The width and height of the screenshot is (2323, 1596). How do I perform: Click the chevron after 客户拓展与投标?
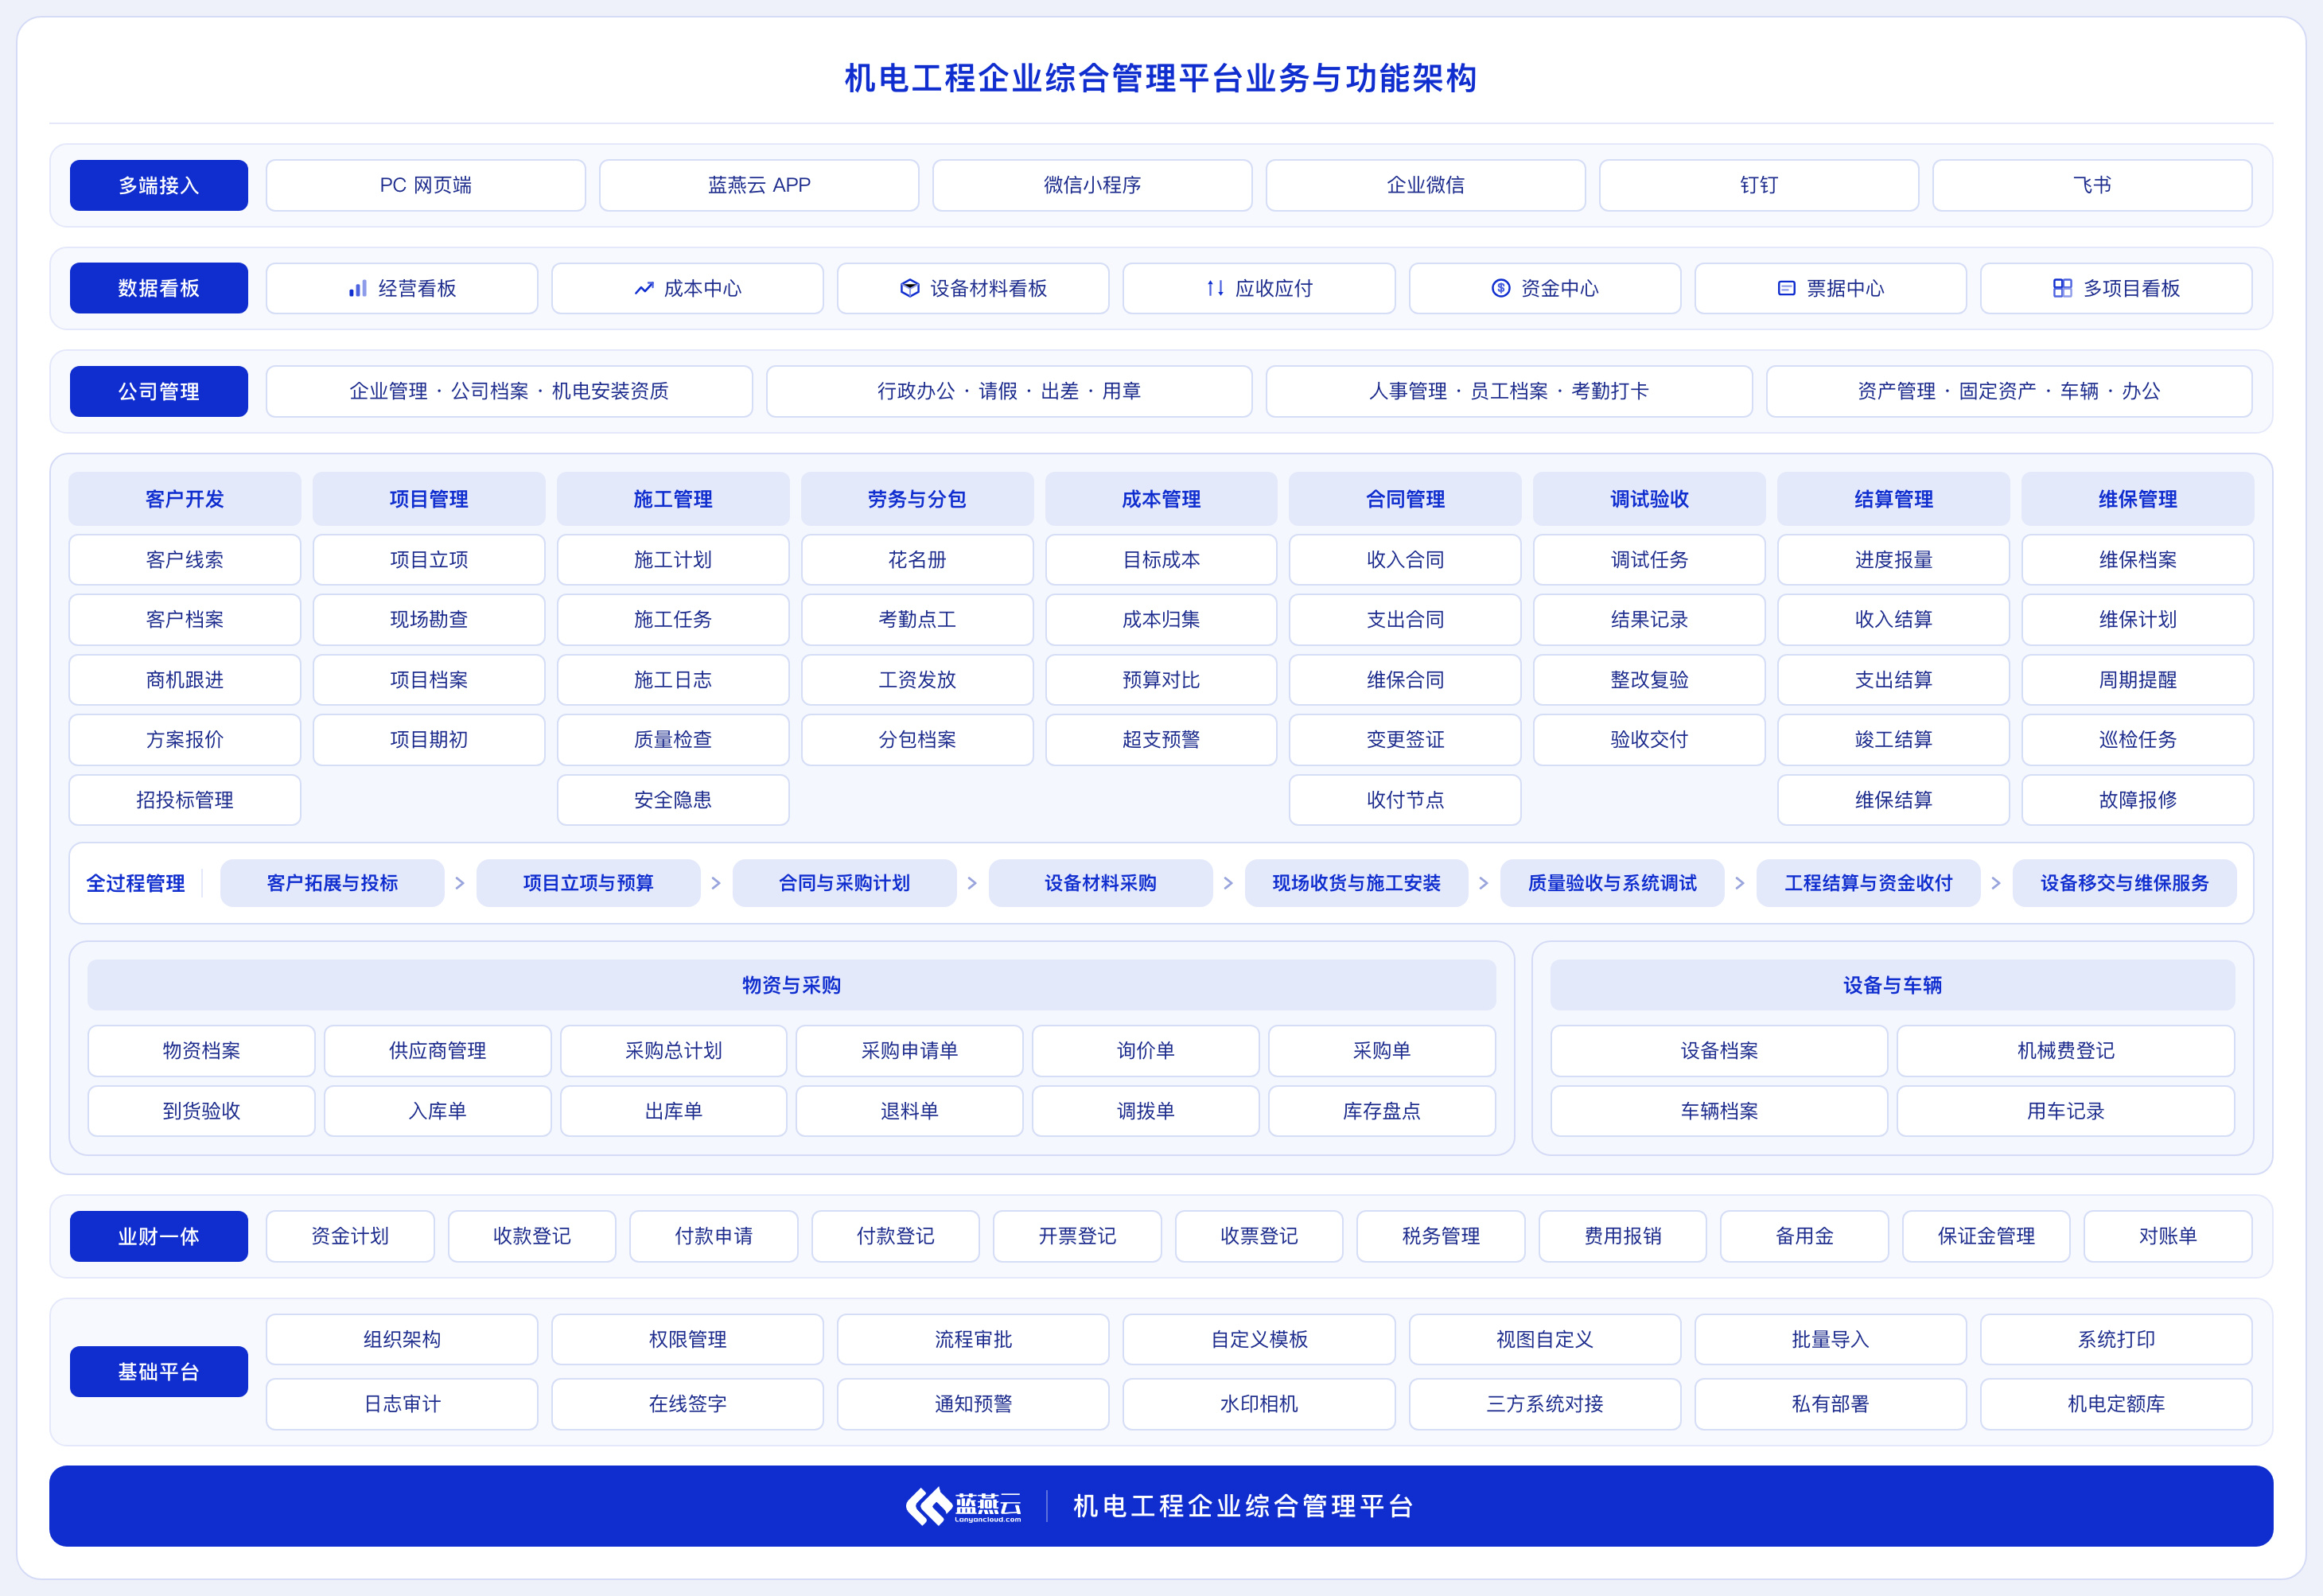[x=460, y=883]
